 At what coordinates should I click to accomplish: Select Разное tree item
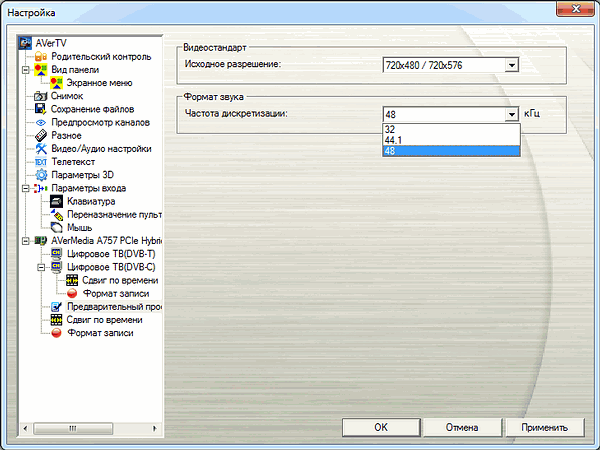pos(66,135)
